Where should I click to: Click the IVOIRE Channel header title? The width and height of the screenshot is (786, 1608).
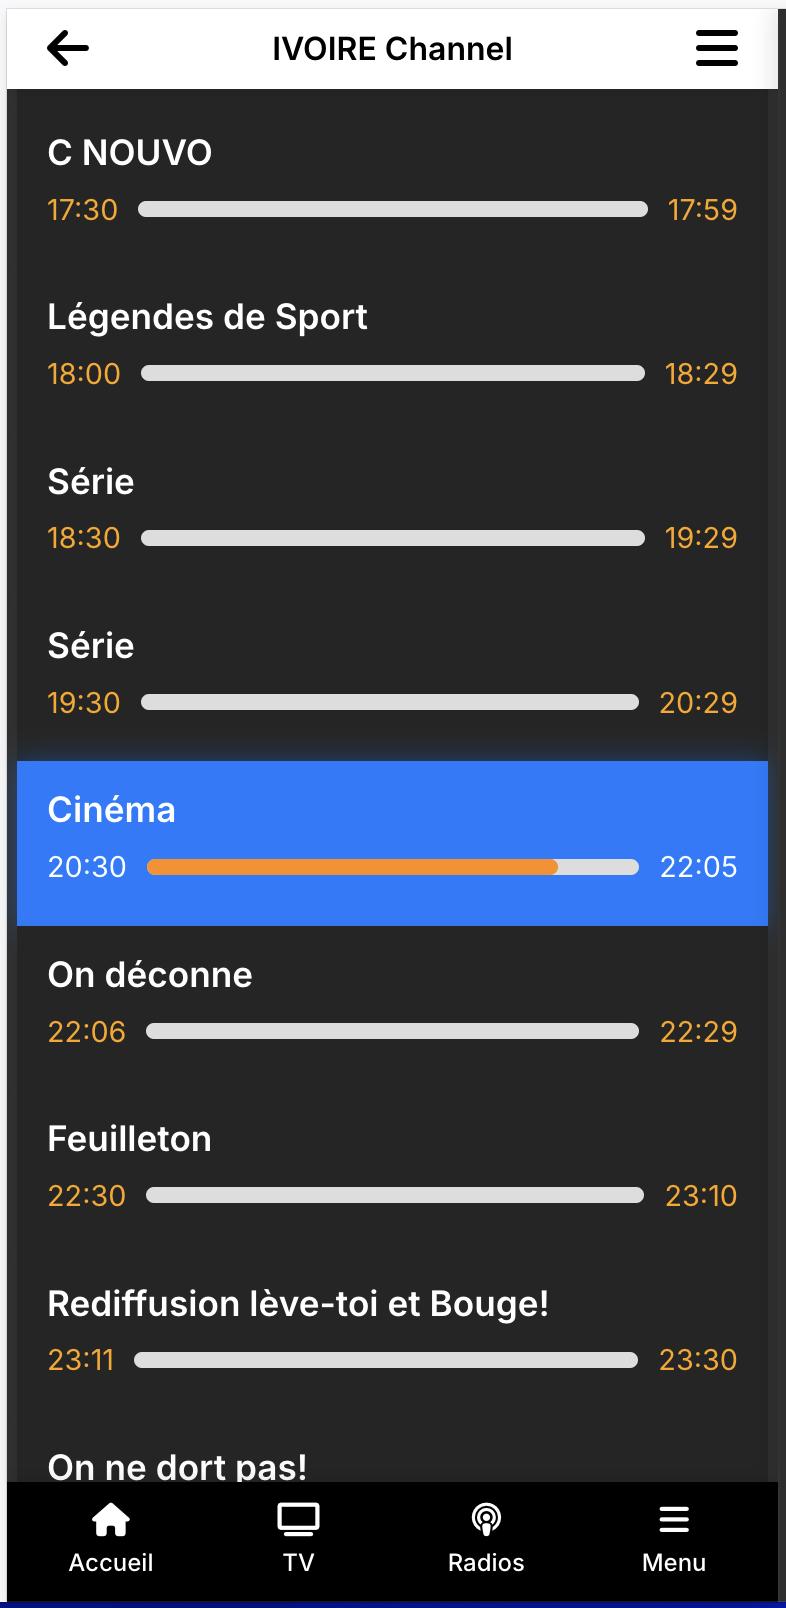pyautogui.click(x=392, y=48)
